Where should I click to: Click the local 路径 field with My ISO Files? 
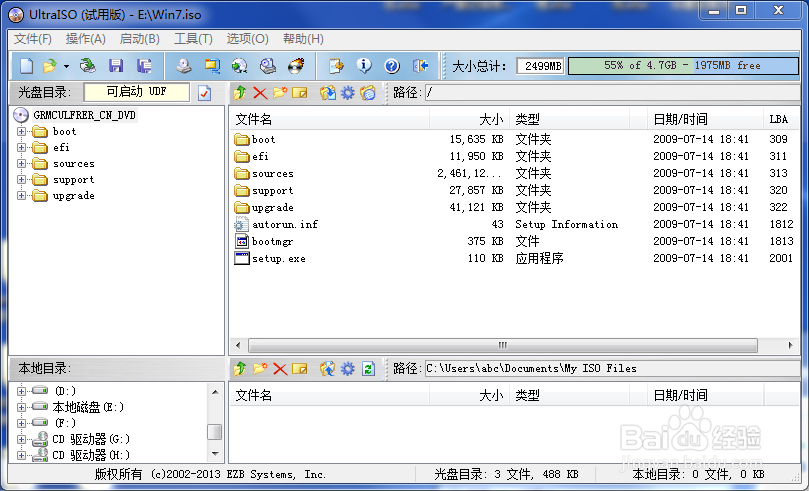coord(612,369)
